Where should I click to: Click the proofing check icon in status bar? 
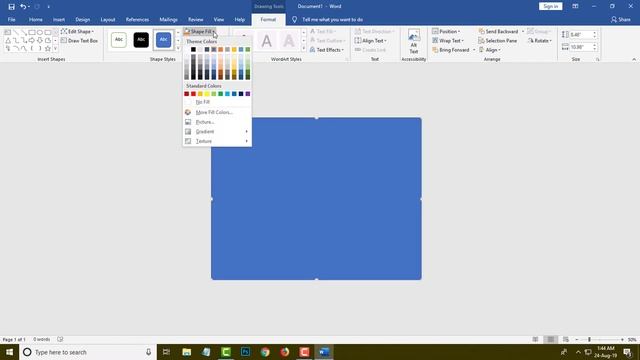point(60,339)
